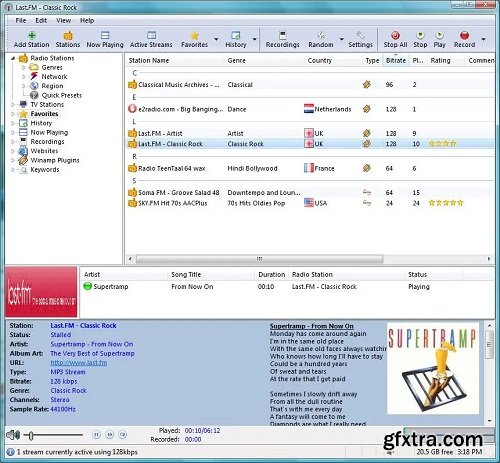The image size is (500, 463).
Task: Open the Edit menu
Action: coord(41,21)
